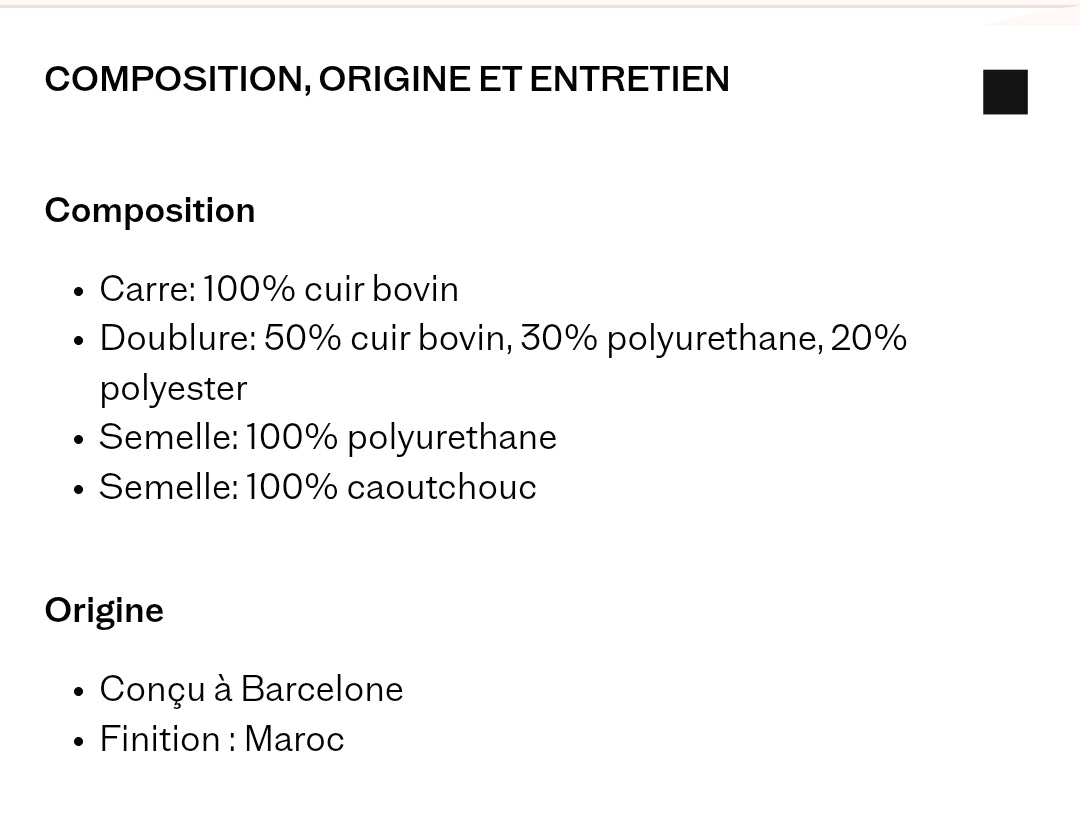Click the word "Doublure"

click(176, 338)
